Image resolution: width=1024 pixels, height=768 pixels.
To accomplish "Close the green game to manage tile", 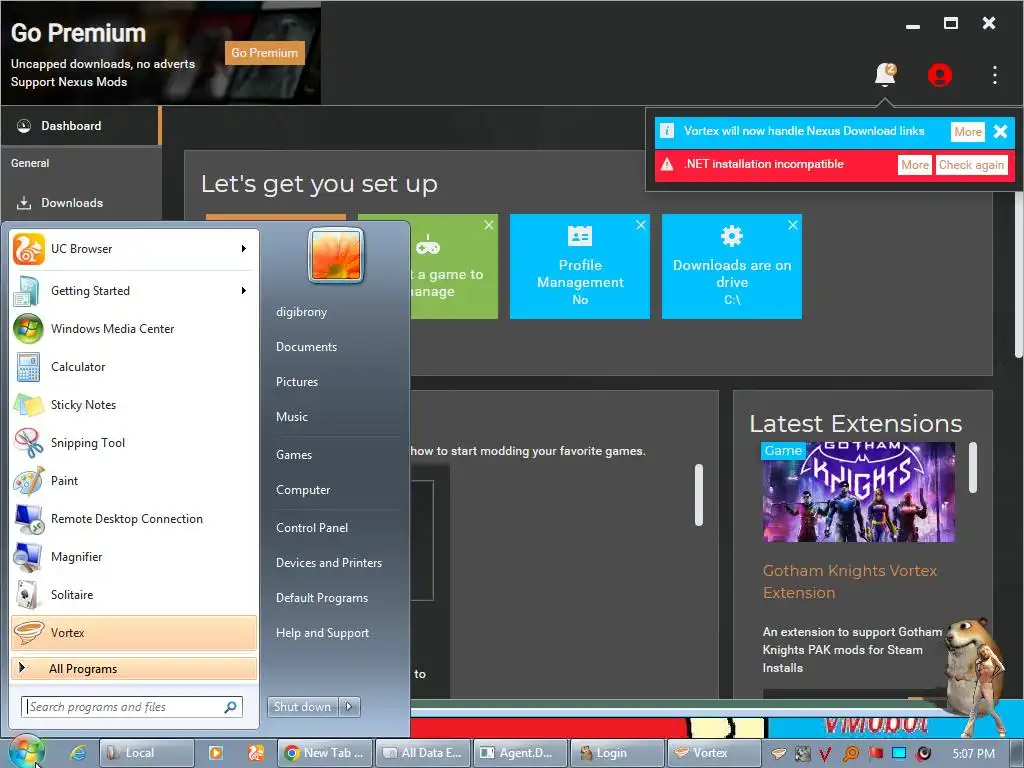I will coord(488,225).
